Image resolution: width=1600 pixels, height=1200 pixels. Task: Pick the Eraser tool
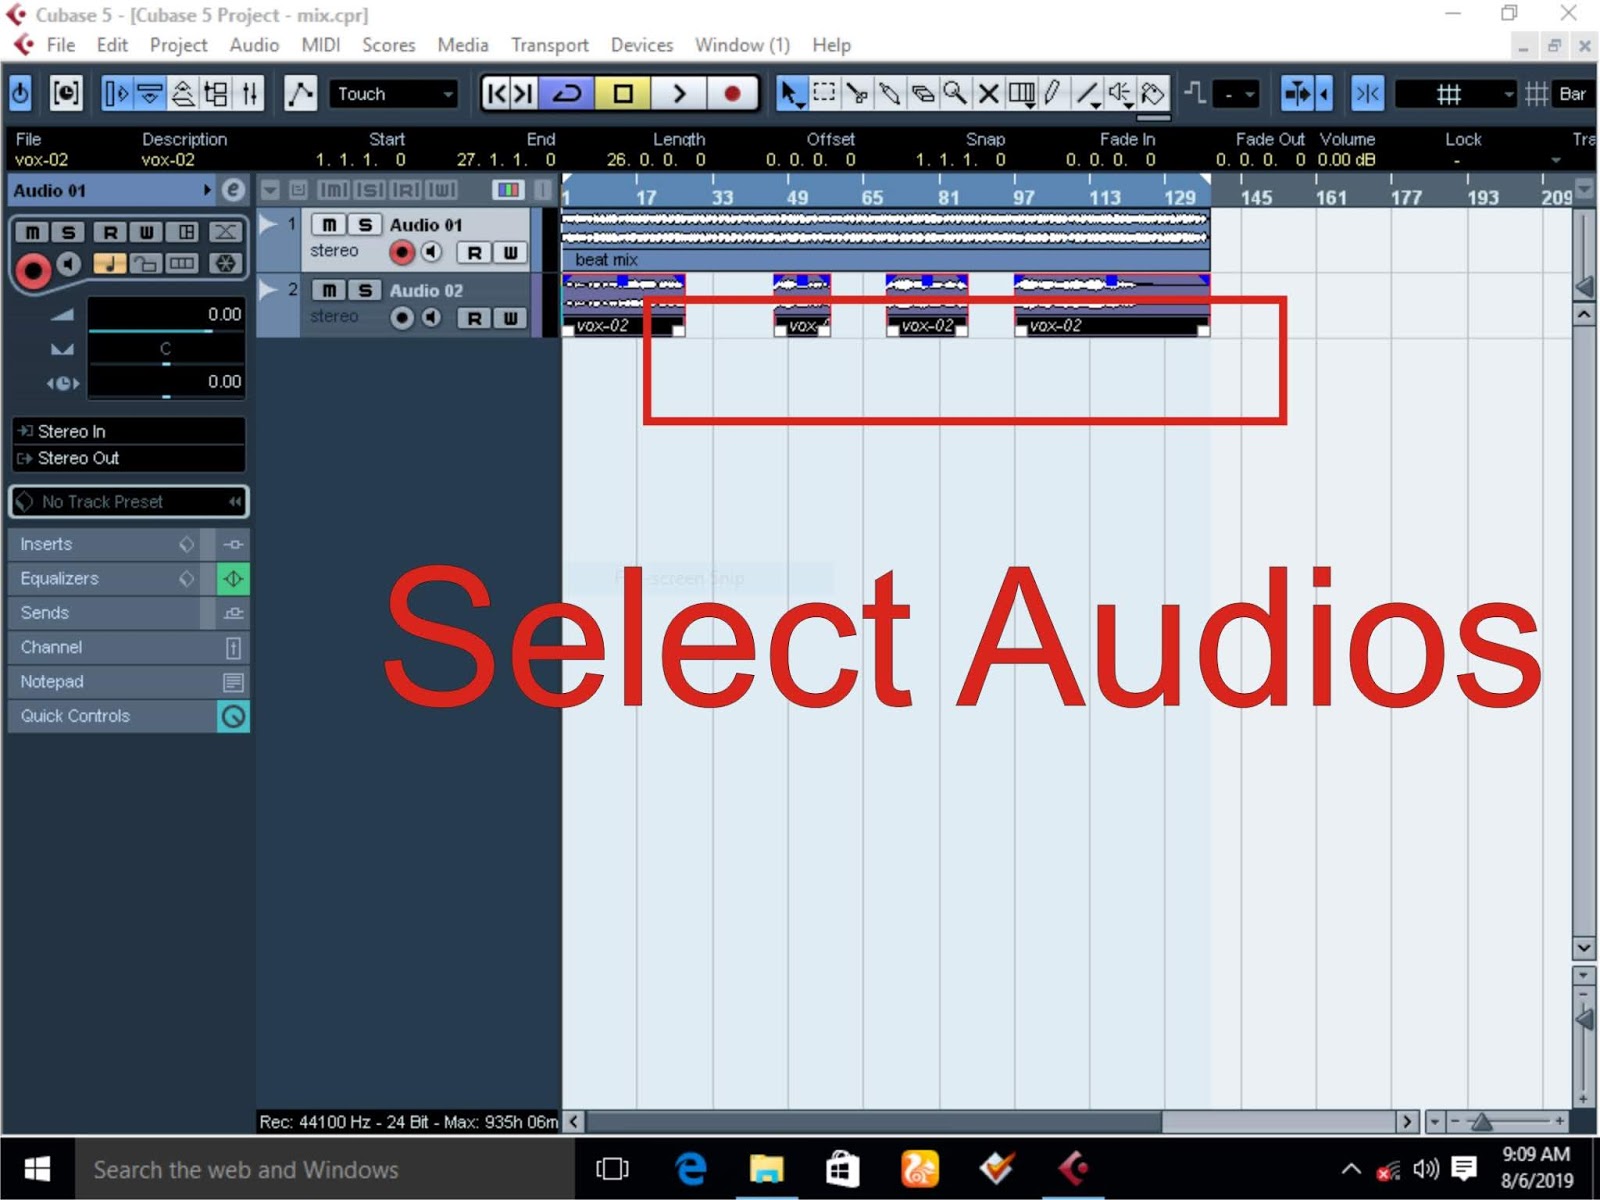point(922,93)
